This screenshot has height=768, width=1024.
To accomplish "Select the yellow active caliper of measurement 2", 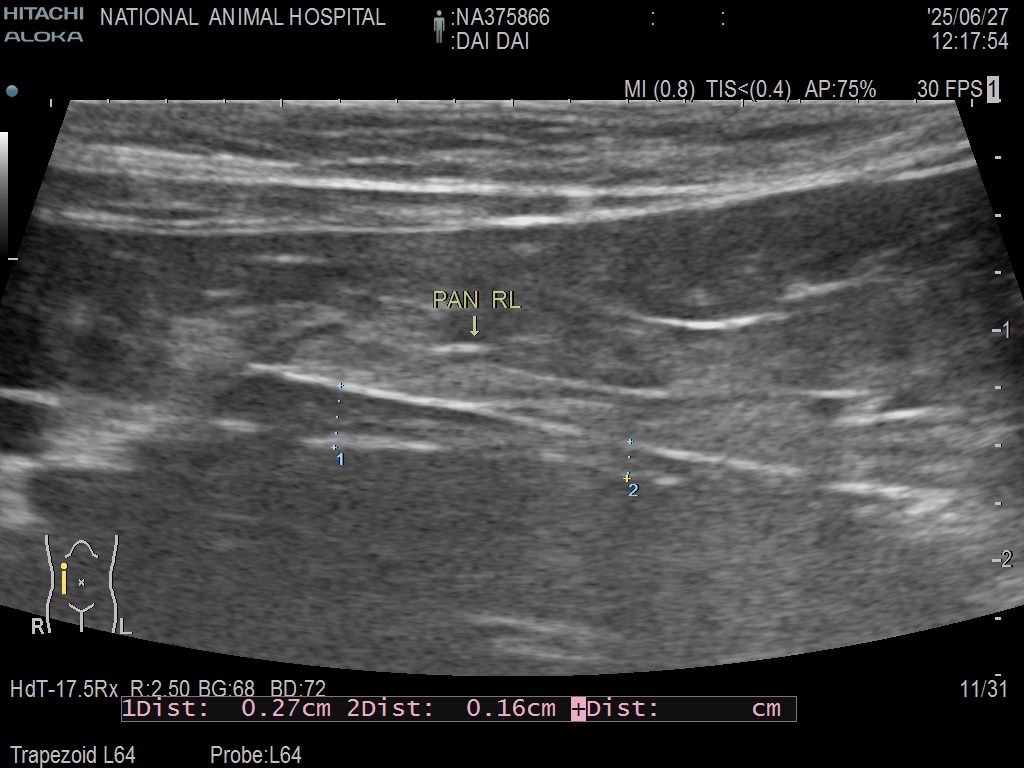I will point(627,478).
